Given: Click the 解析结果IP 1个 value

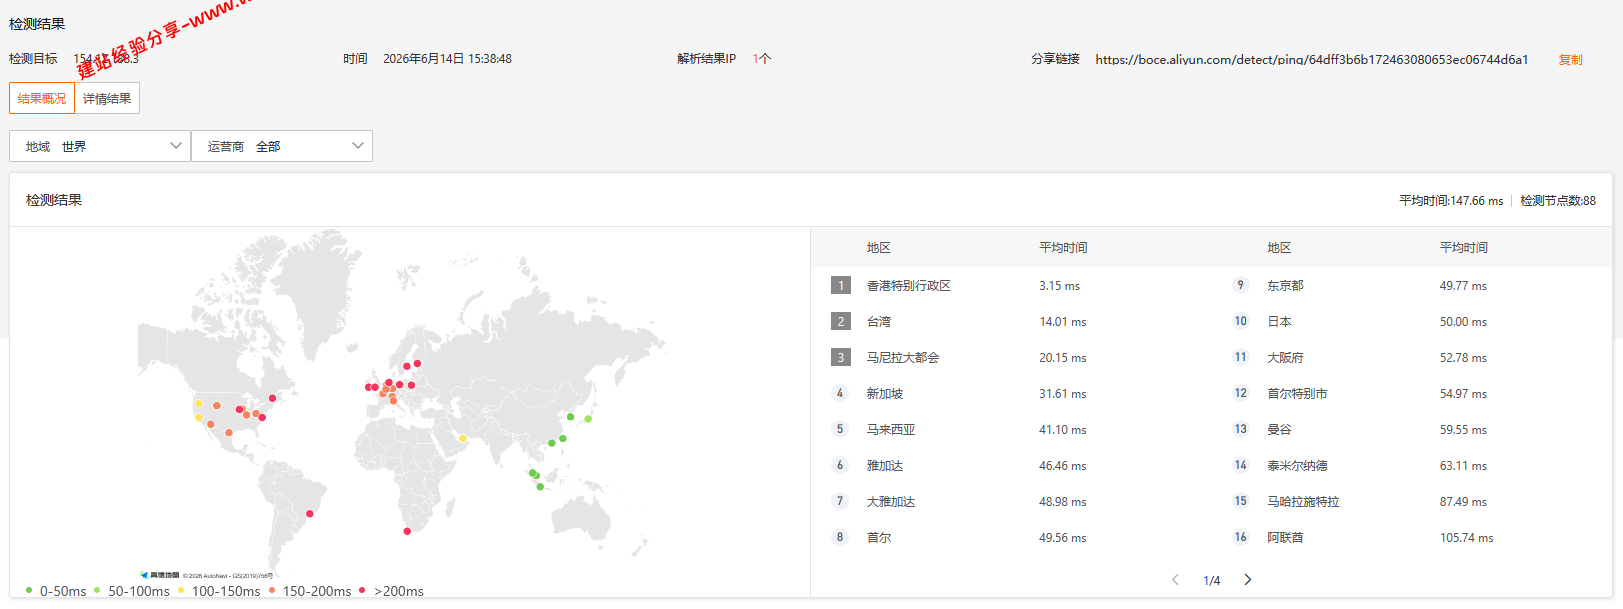Looking at the screenshot, I should (x=762, y=59).
